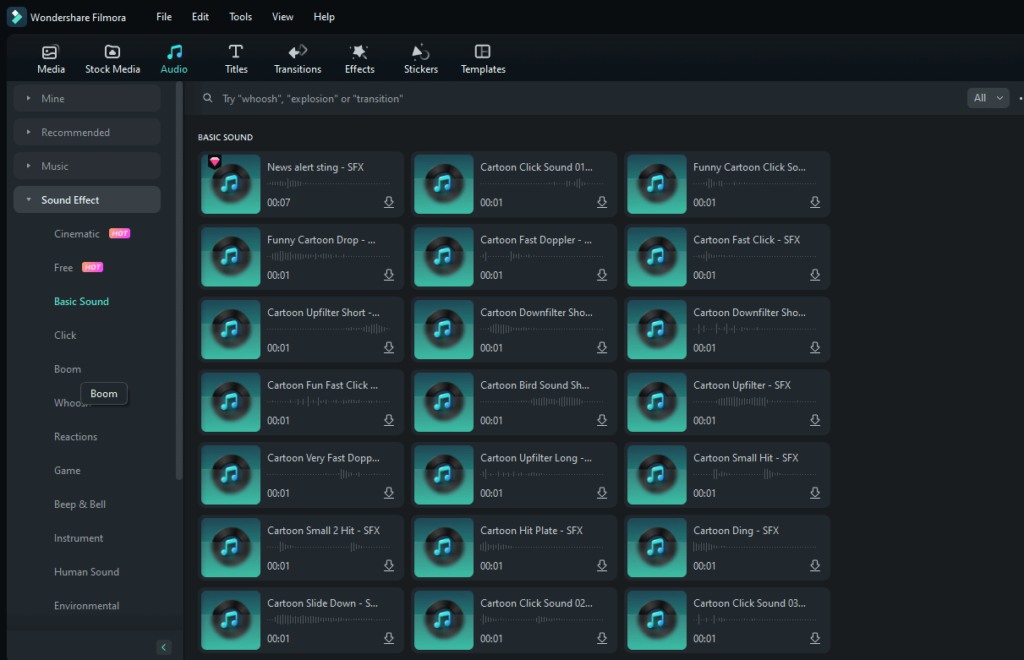
Task: Open the Beep & Bell category
Action: [76, 504]
